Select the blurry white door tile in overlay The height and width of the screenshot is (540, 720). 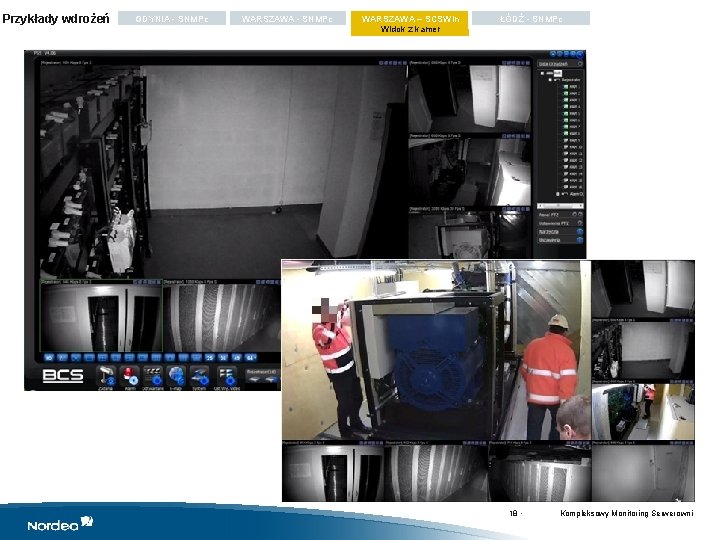(643, 473)
